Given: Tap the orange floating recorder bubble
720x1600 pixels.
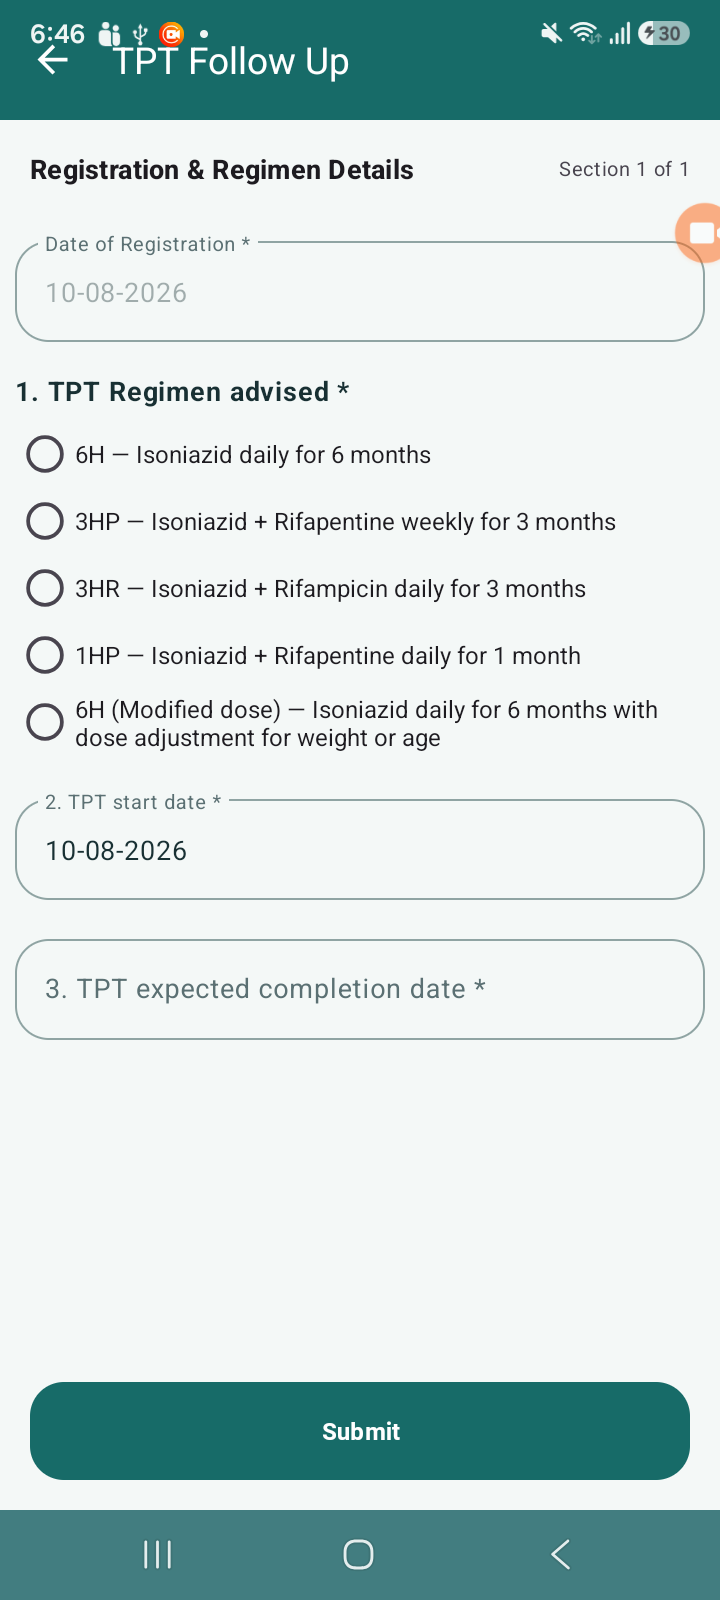Looking at the screenshot, I should (699, 232).
